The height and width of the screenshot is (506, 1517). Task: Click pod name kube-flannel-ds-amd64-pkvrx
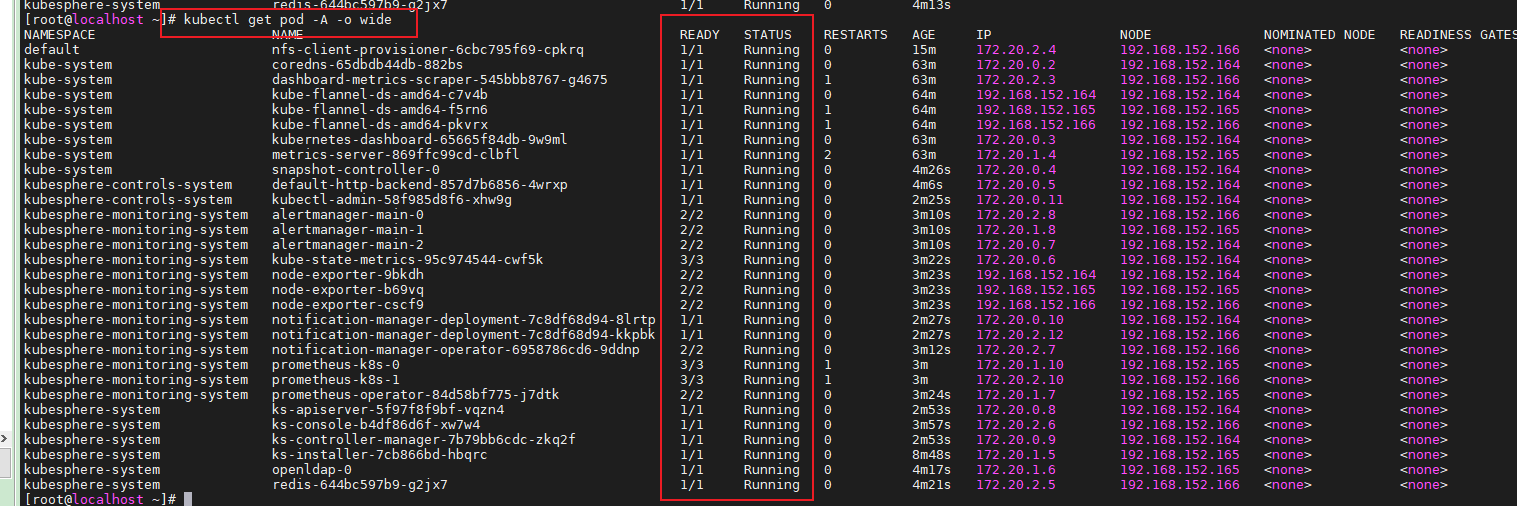(380, 125)
